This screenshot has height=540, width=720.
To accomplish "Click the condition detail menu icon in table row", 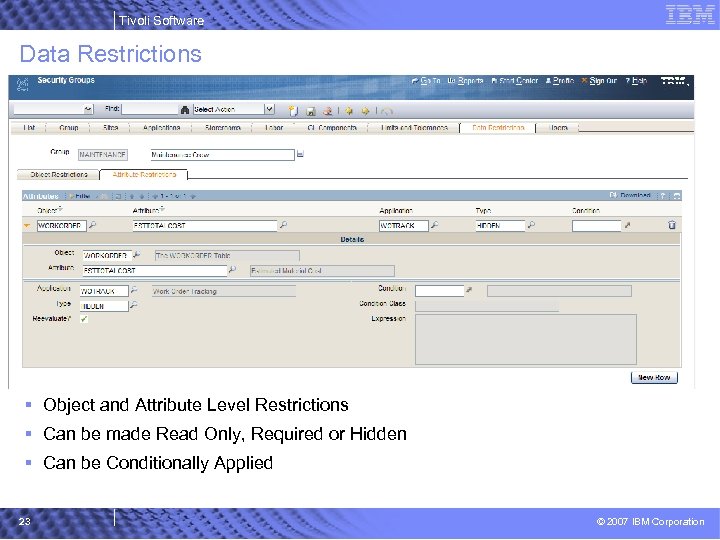I will (627, 225).
